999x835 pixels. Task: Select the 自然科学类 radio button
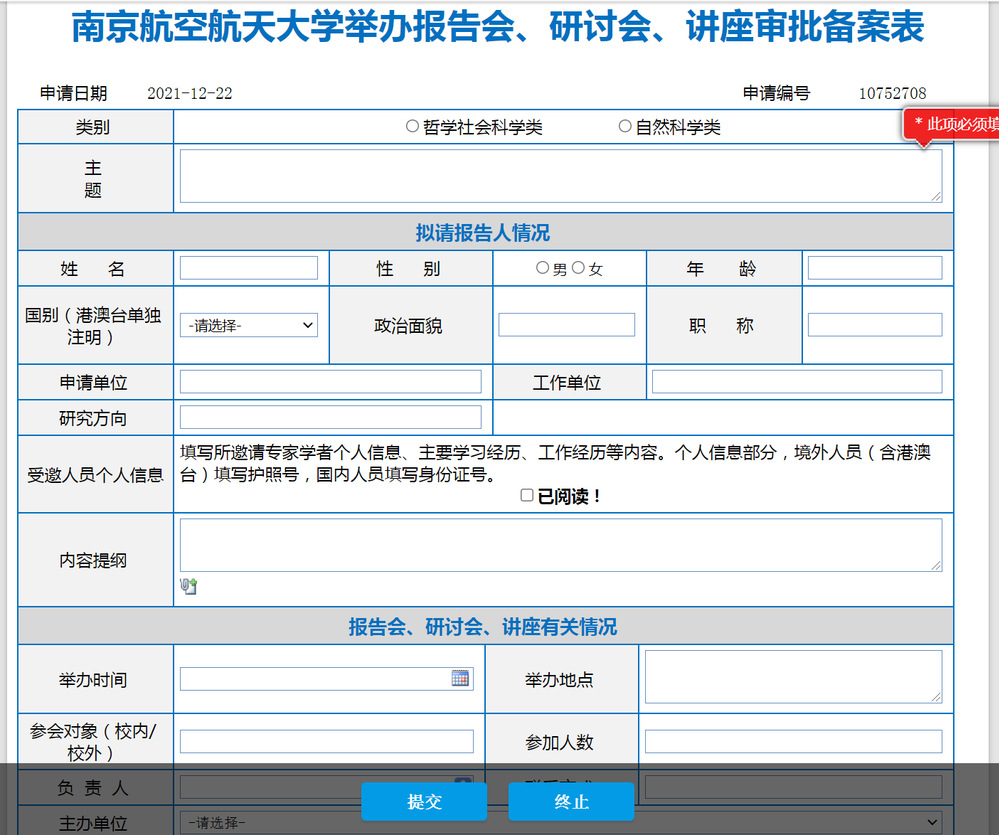[x=625, y=127]
